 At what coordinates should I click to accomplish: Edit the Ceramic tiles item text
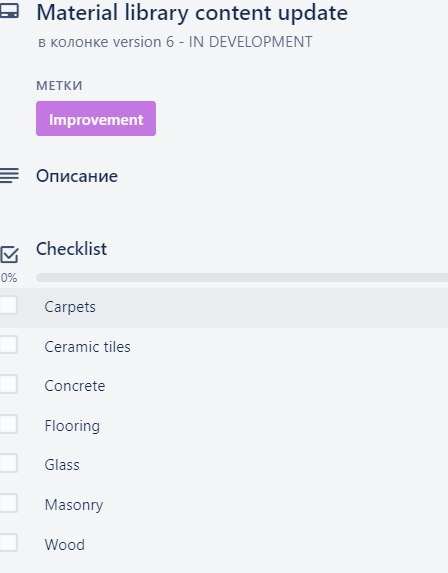87,347
